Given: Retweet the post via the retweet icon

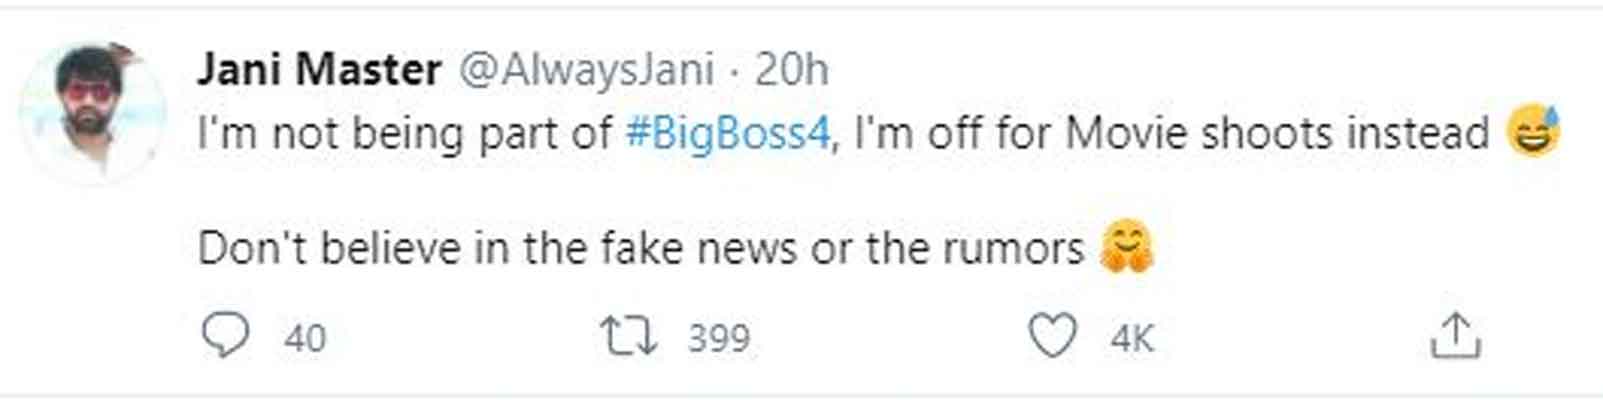Looking at the screenshot, I should click(x=628, y=336).
